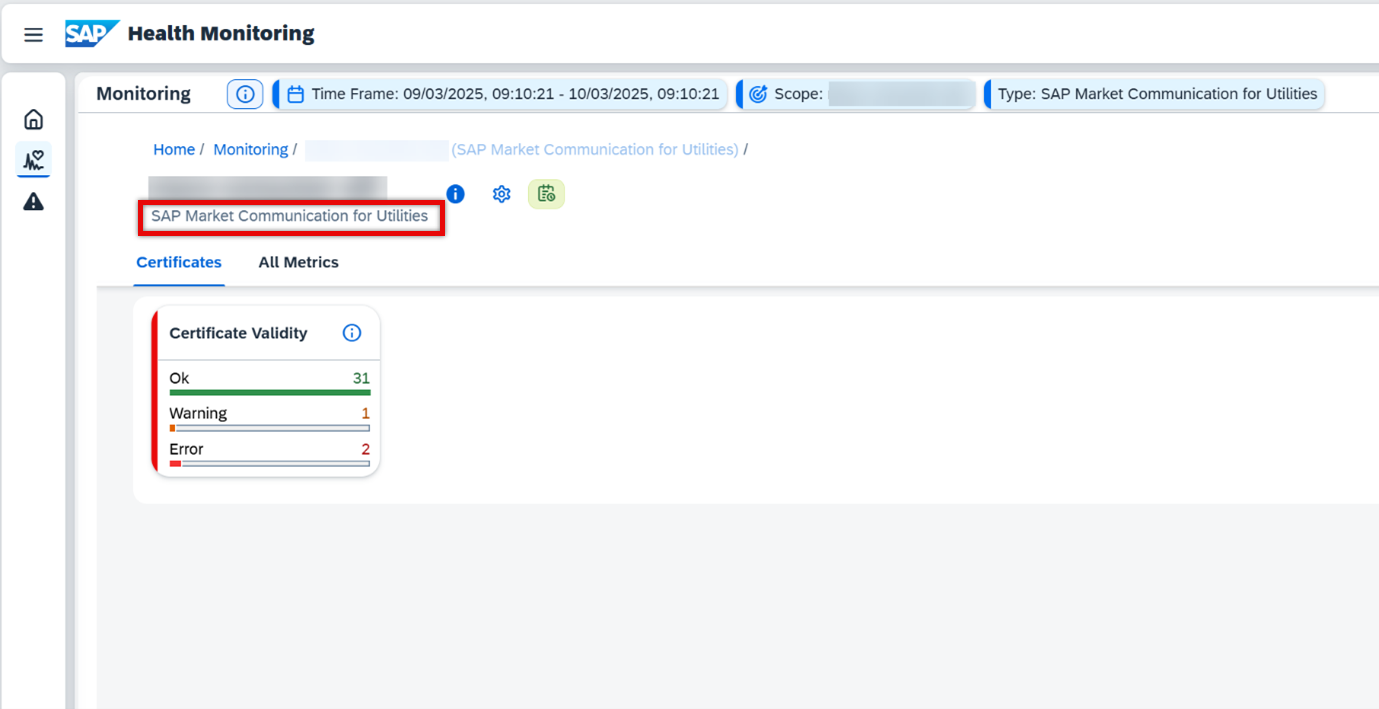Screen dimensions: 1379x709
Task: Open the hamburger navigation menu
Action: click(x=33, y=35)
